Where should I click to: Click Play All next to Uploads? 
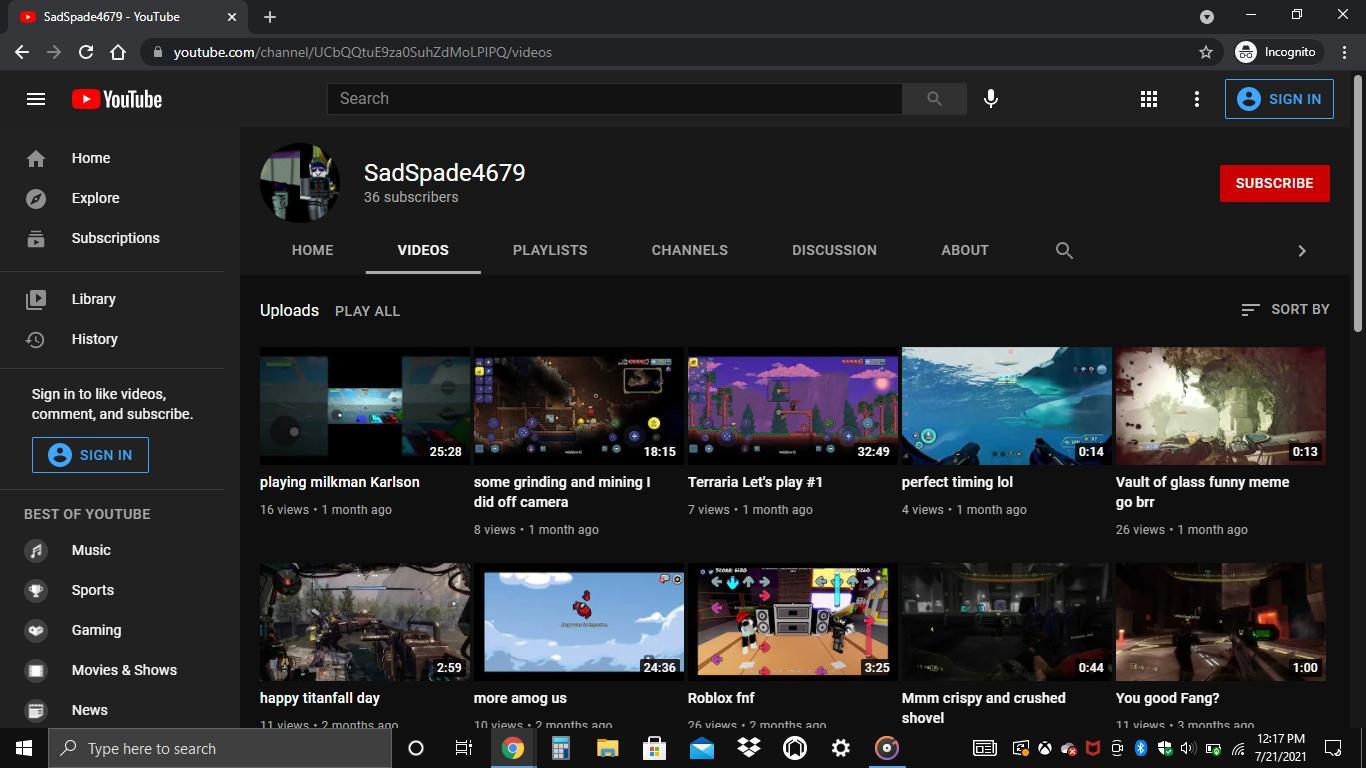pos(367,311)
